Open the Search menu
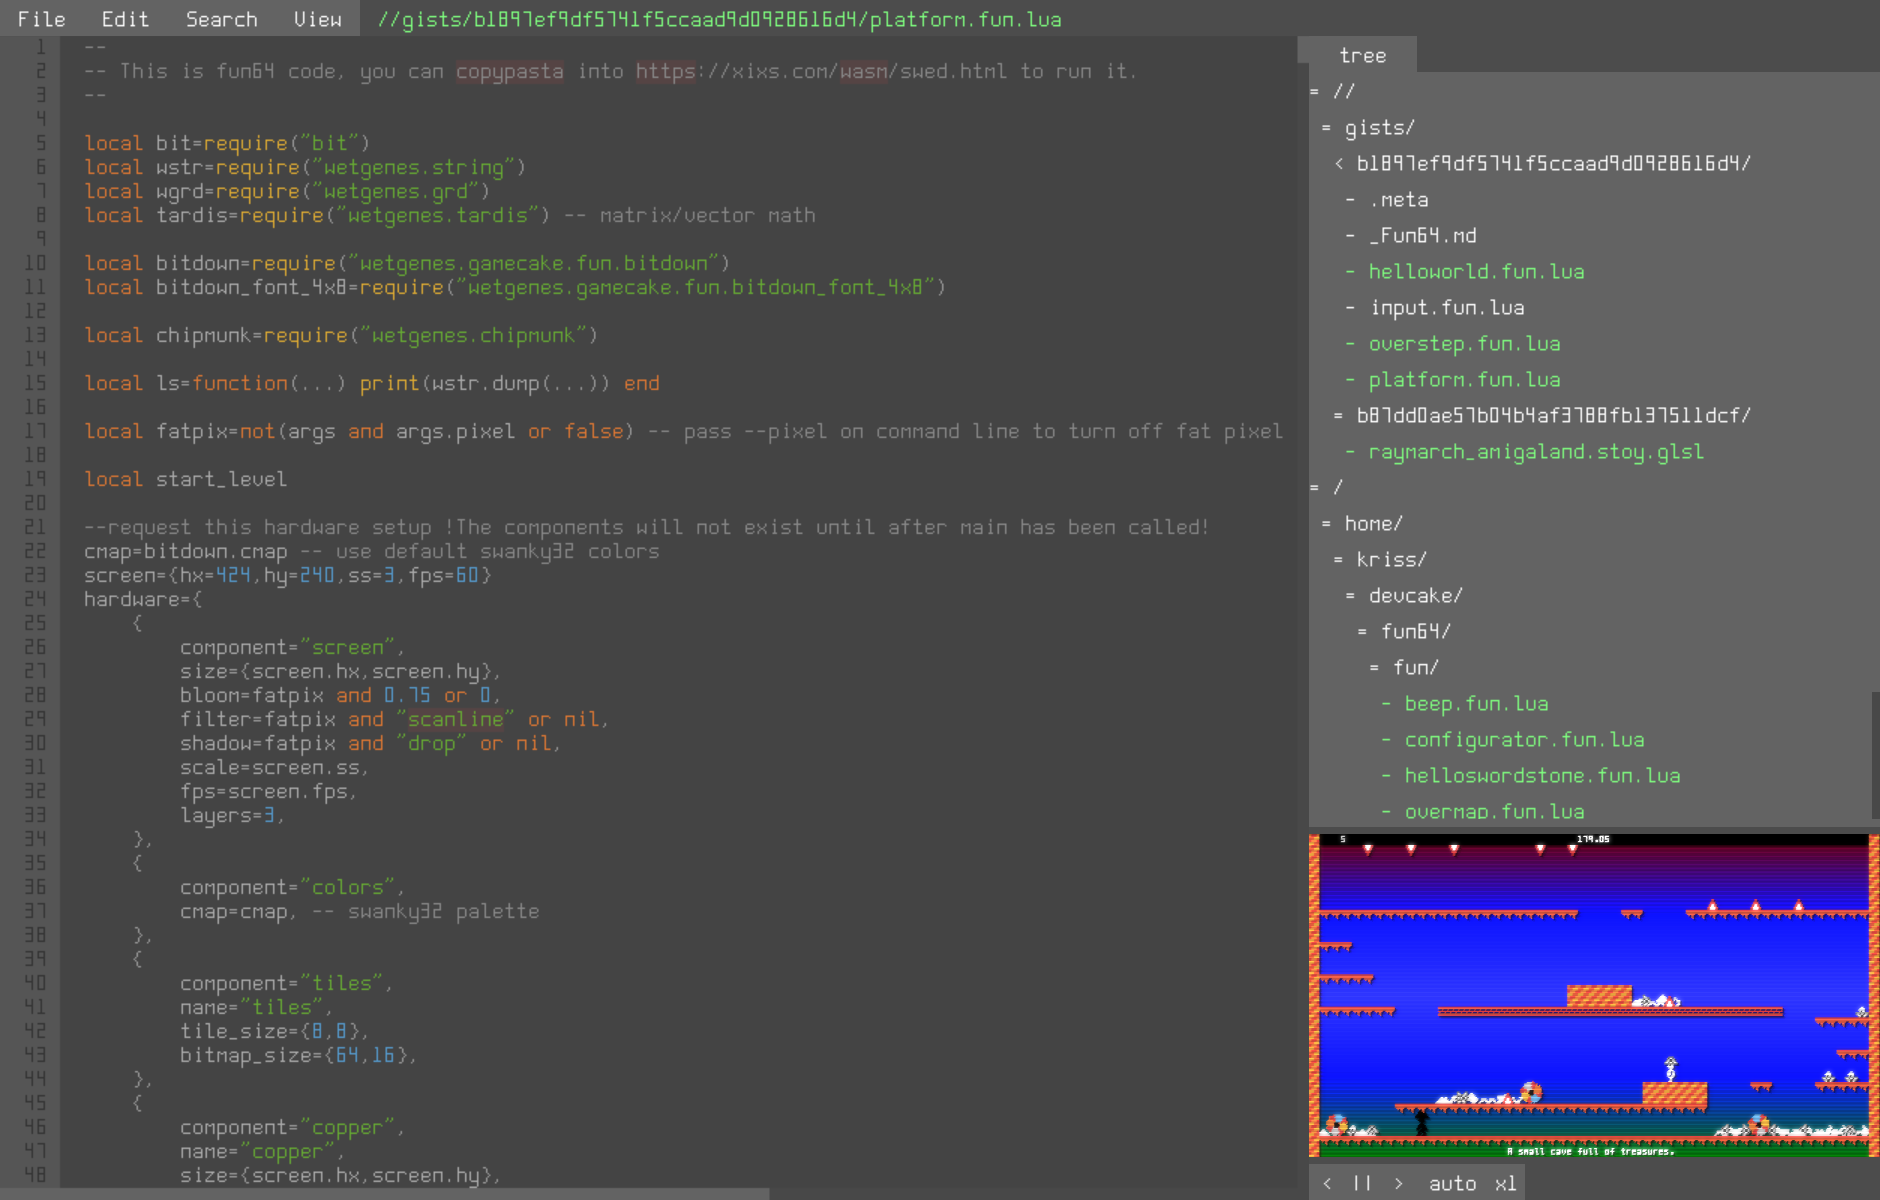 [x=221, y=19]
